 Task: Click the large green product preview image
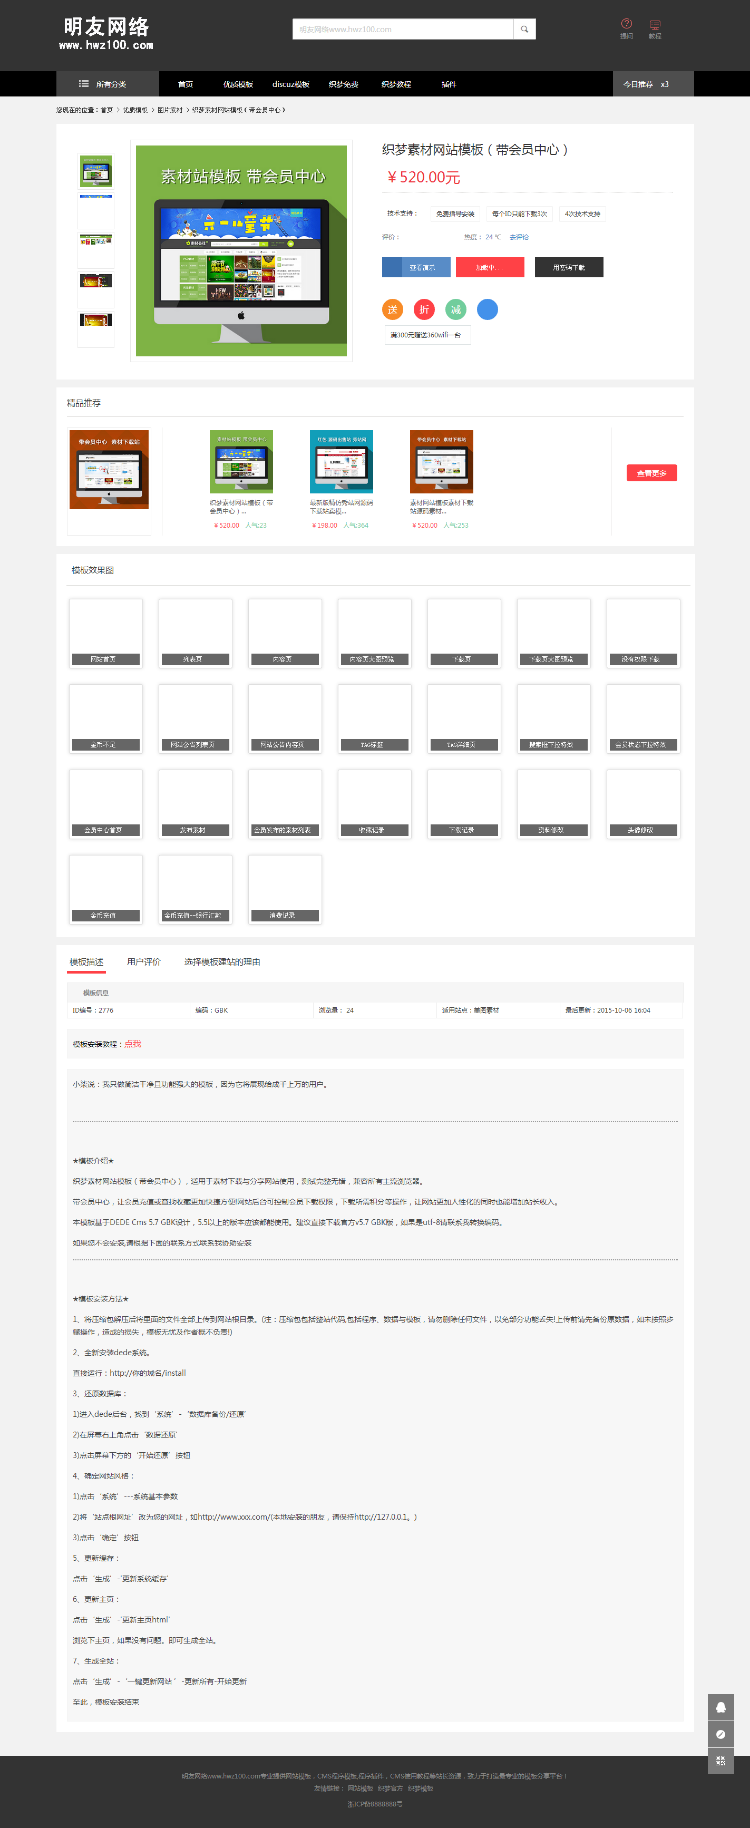click(x=242, y=250)
